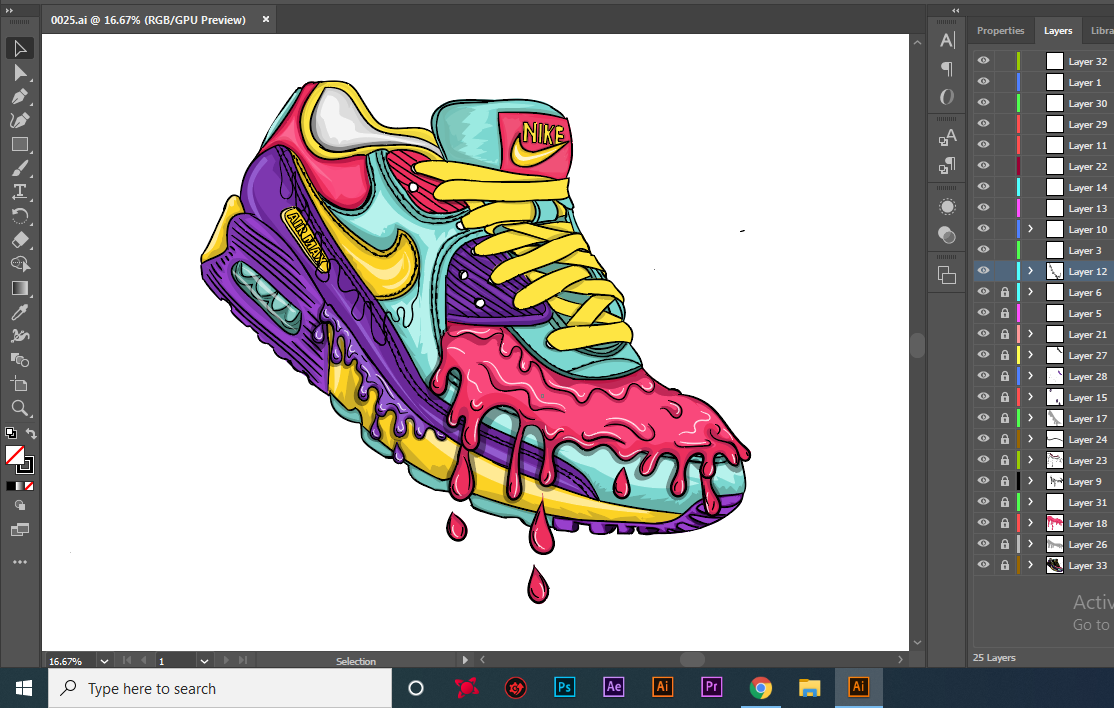
Task: Switch to the Properties tab
Action: 1000,31
